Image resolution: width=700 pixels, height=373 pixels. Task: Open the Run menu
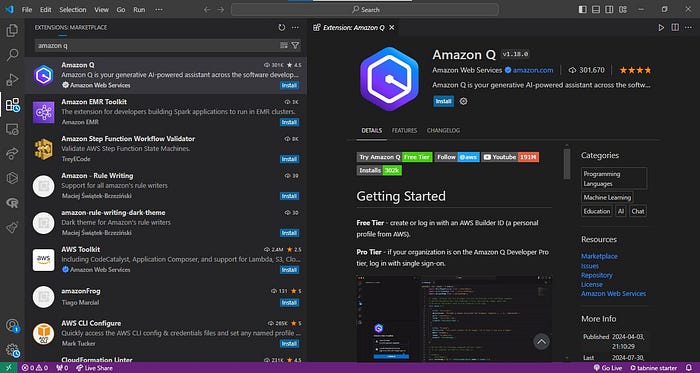tap(139, 9)
